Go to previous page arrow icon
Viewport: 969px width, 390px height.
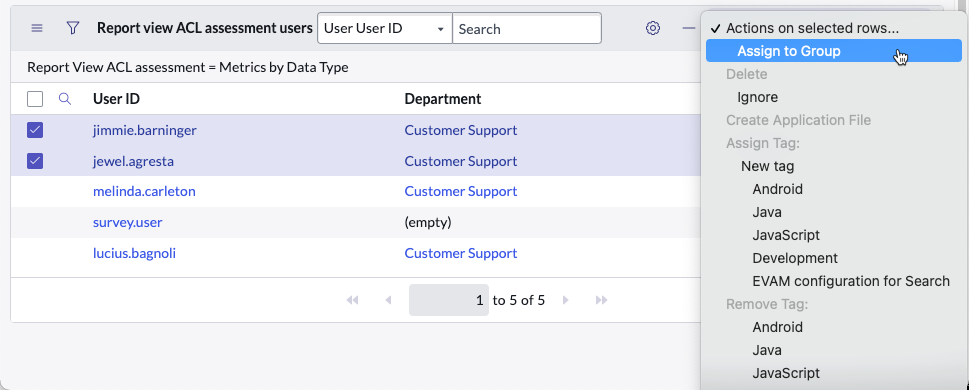pyautogui.click(x=389, y=300)
